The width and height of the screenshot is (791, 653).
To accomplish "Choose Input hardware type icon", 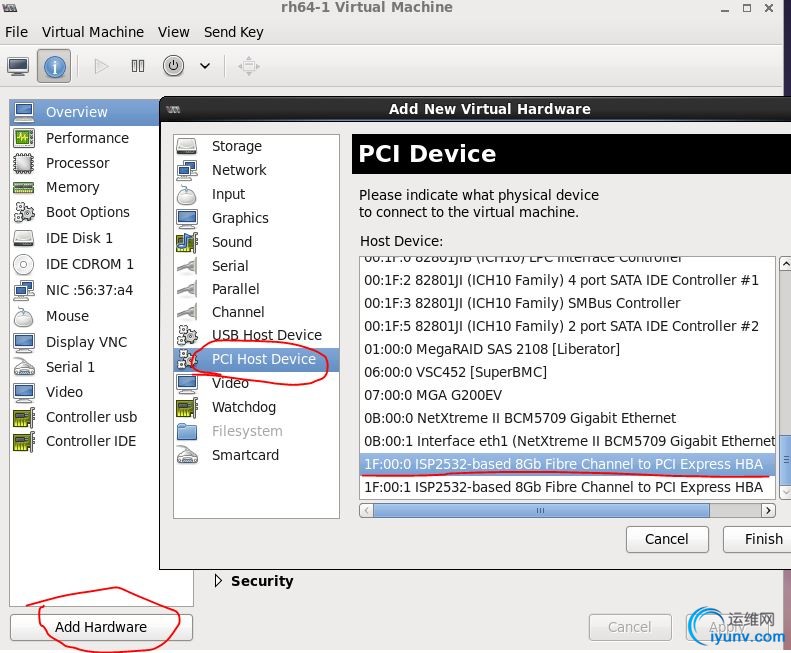I will click(x=187, y=194).
